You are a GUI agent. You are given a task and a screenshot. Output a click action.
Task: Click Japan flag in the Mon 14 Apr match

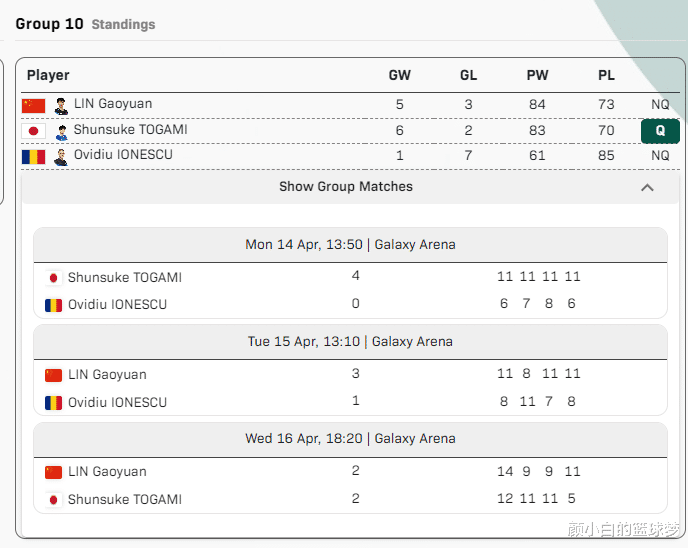click(54, 278)
